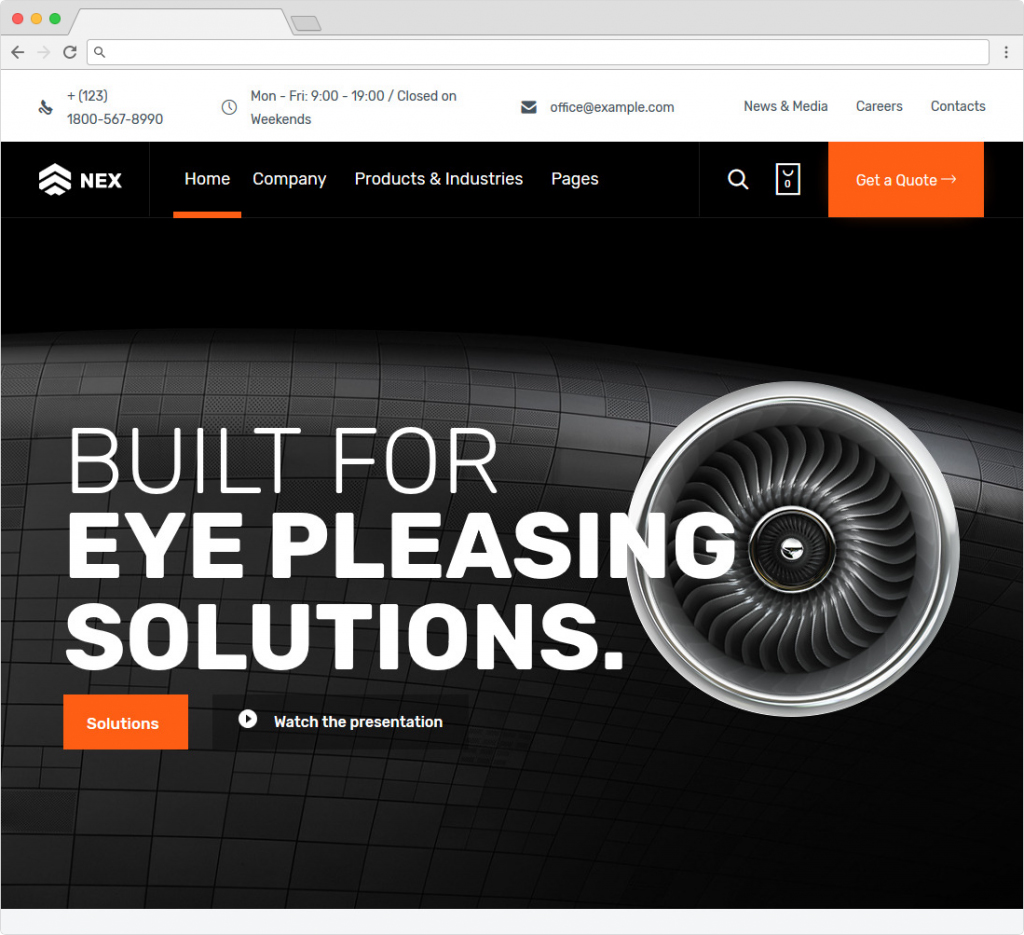Select the Home navigation item
Screen dimensions: 1024x935
(207, 179)
